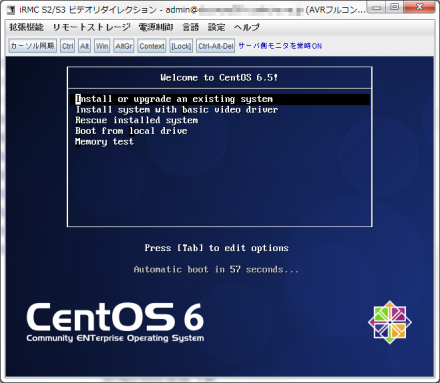Open the 設定 menu
The image size is (440, 383).
217,27
